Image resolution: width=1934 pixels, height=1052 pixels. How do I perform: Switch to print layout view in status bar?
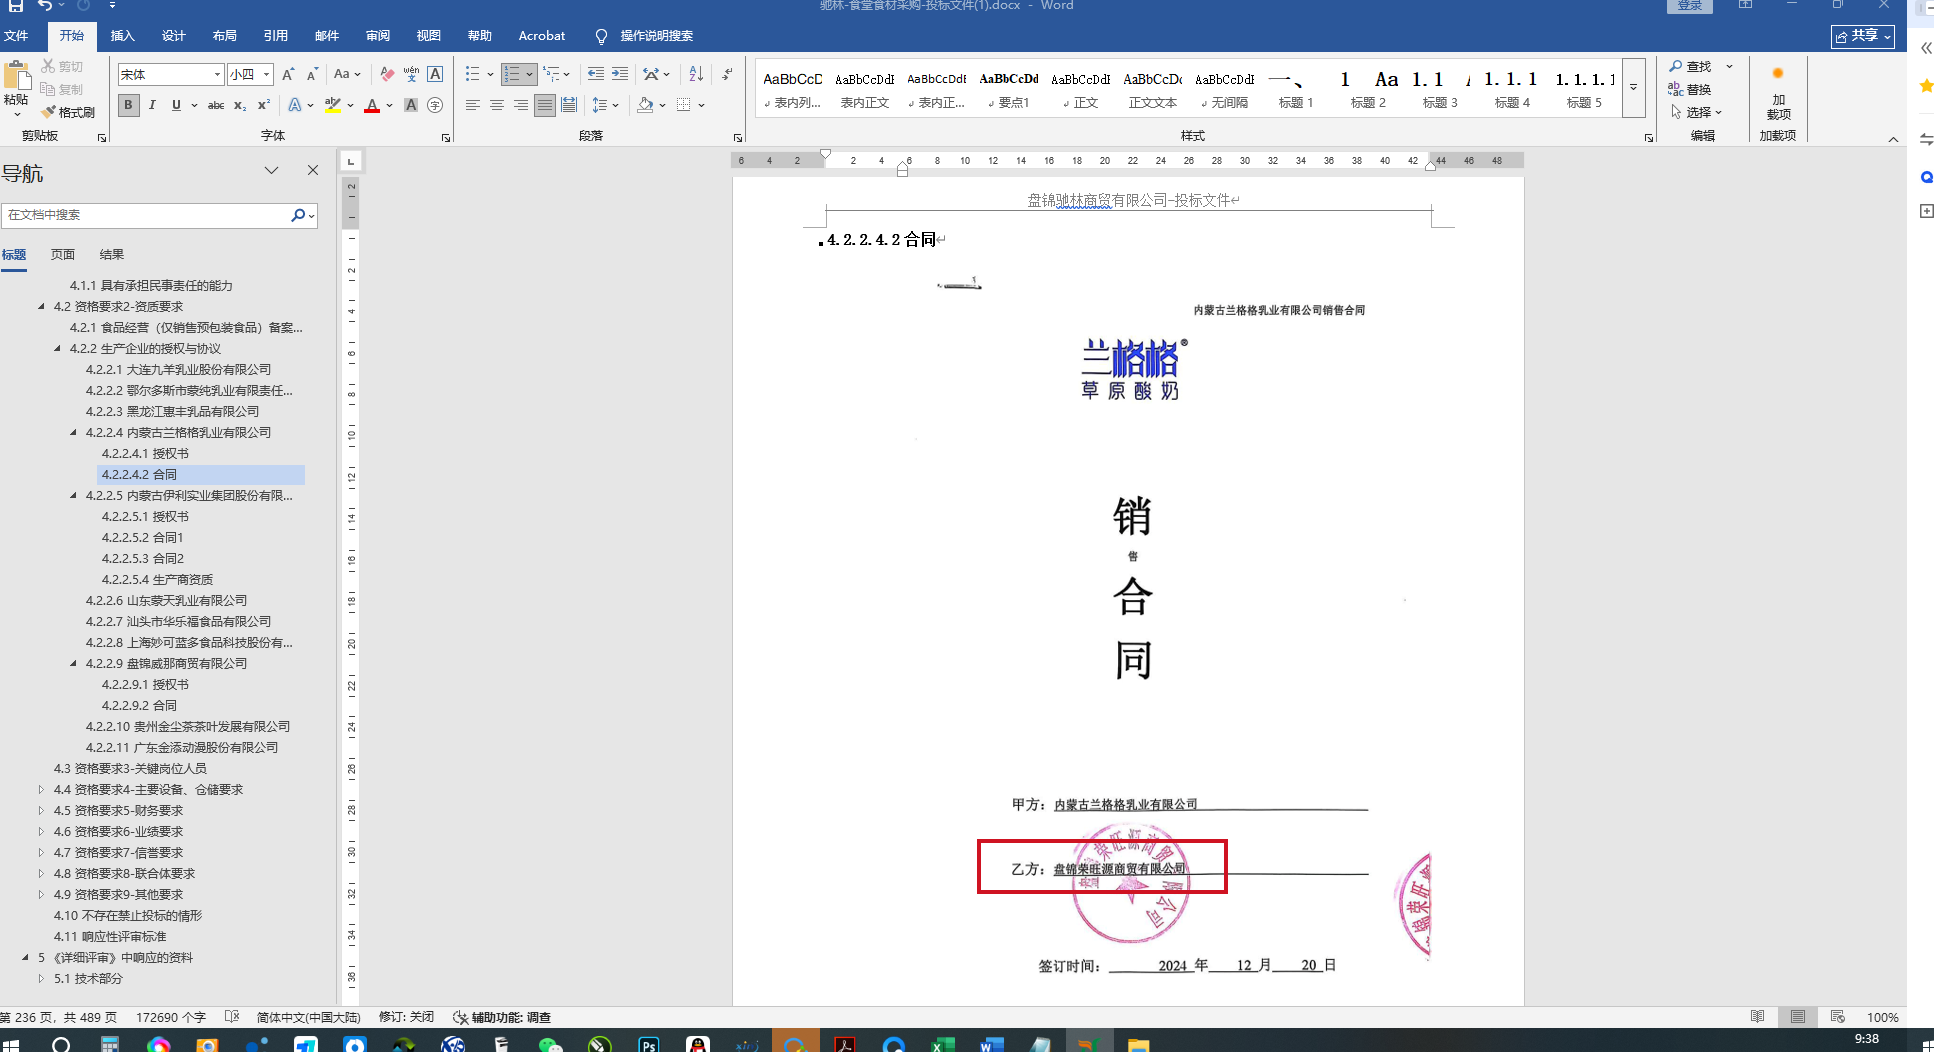(1798, 1017)
